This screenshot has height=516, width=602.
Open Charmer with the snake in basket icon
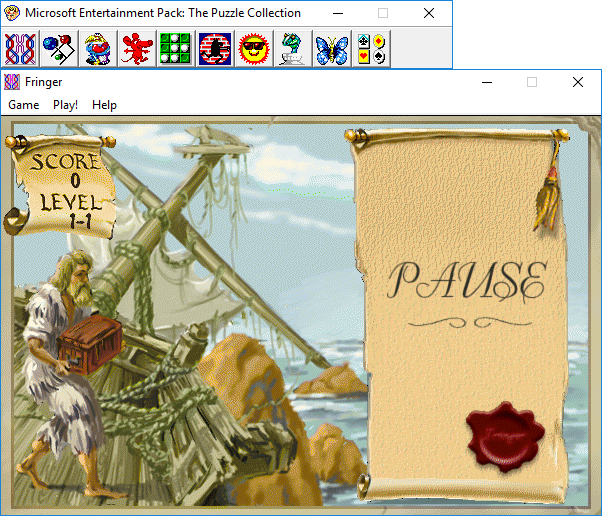click(293, 49)
